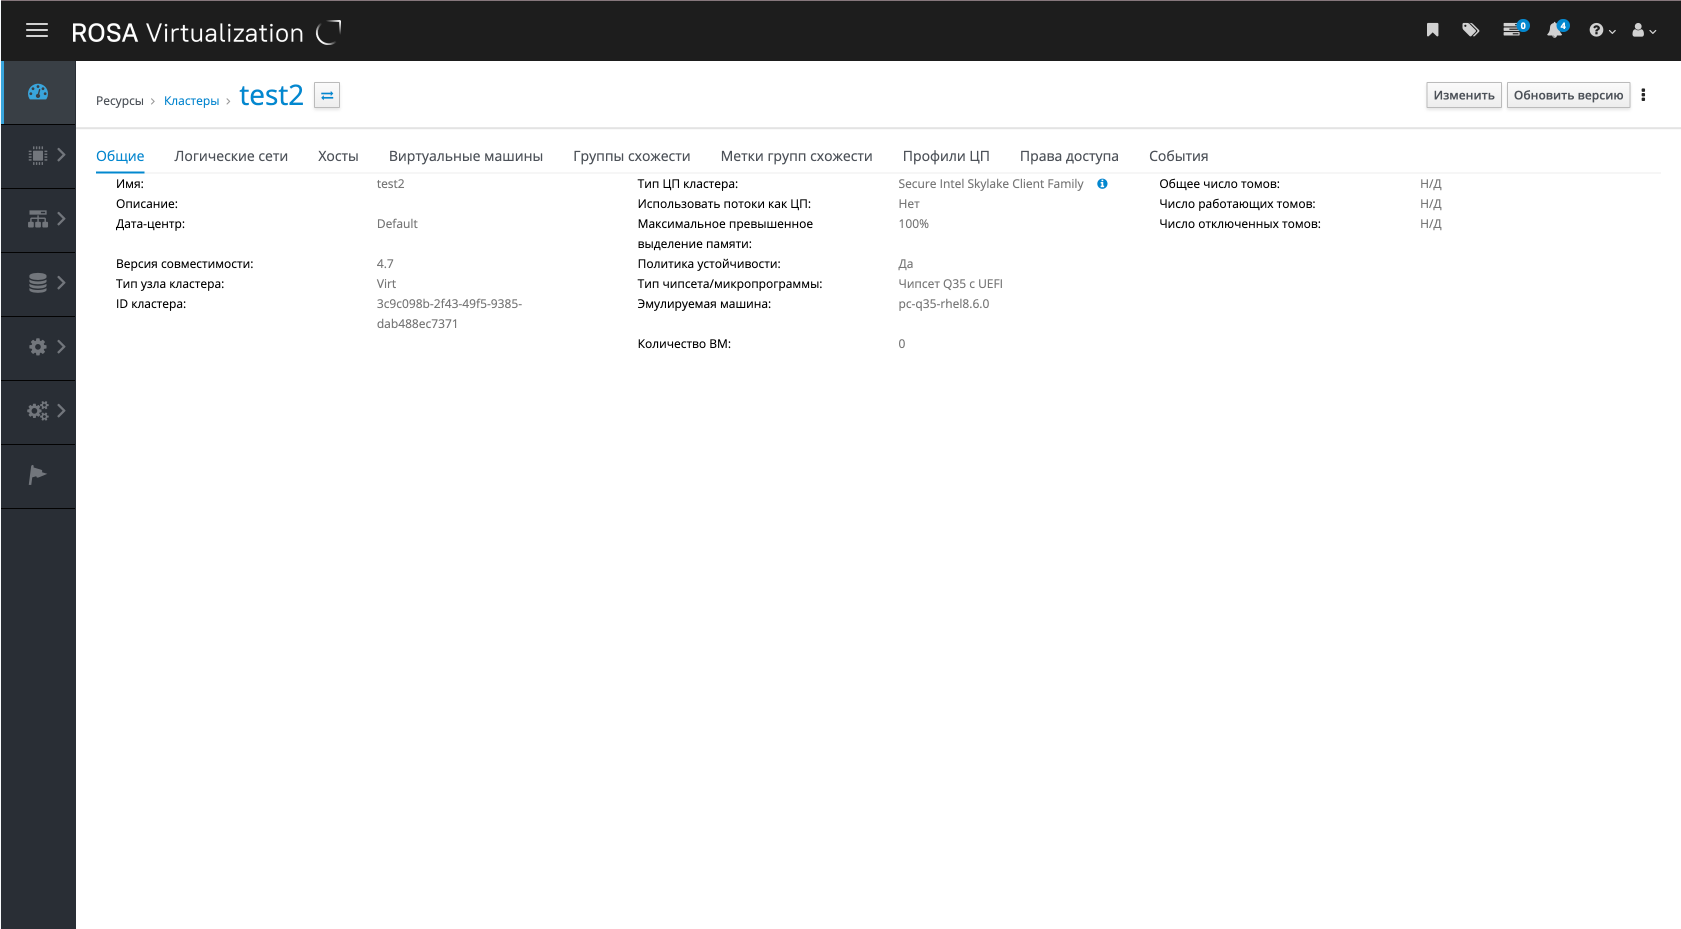Open the user account dropdown

coord(1643,31)
